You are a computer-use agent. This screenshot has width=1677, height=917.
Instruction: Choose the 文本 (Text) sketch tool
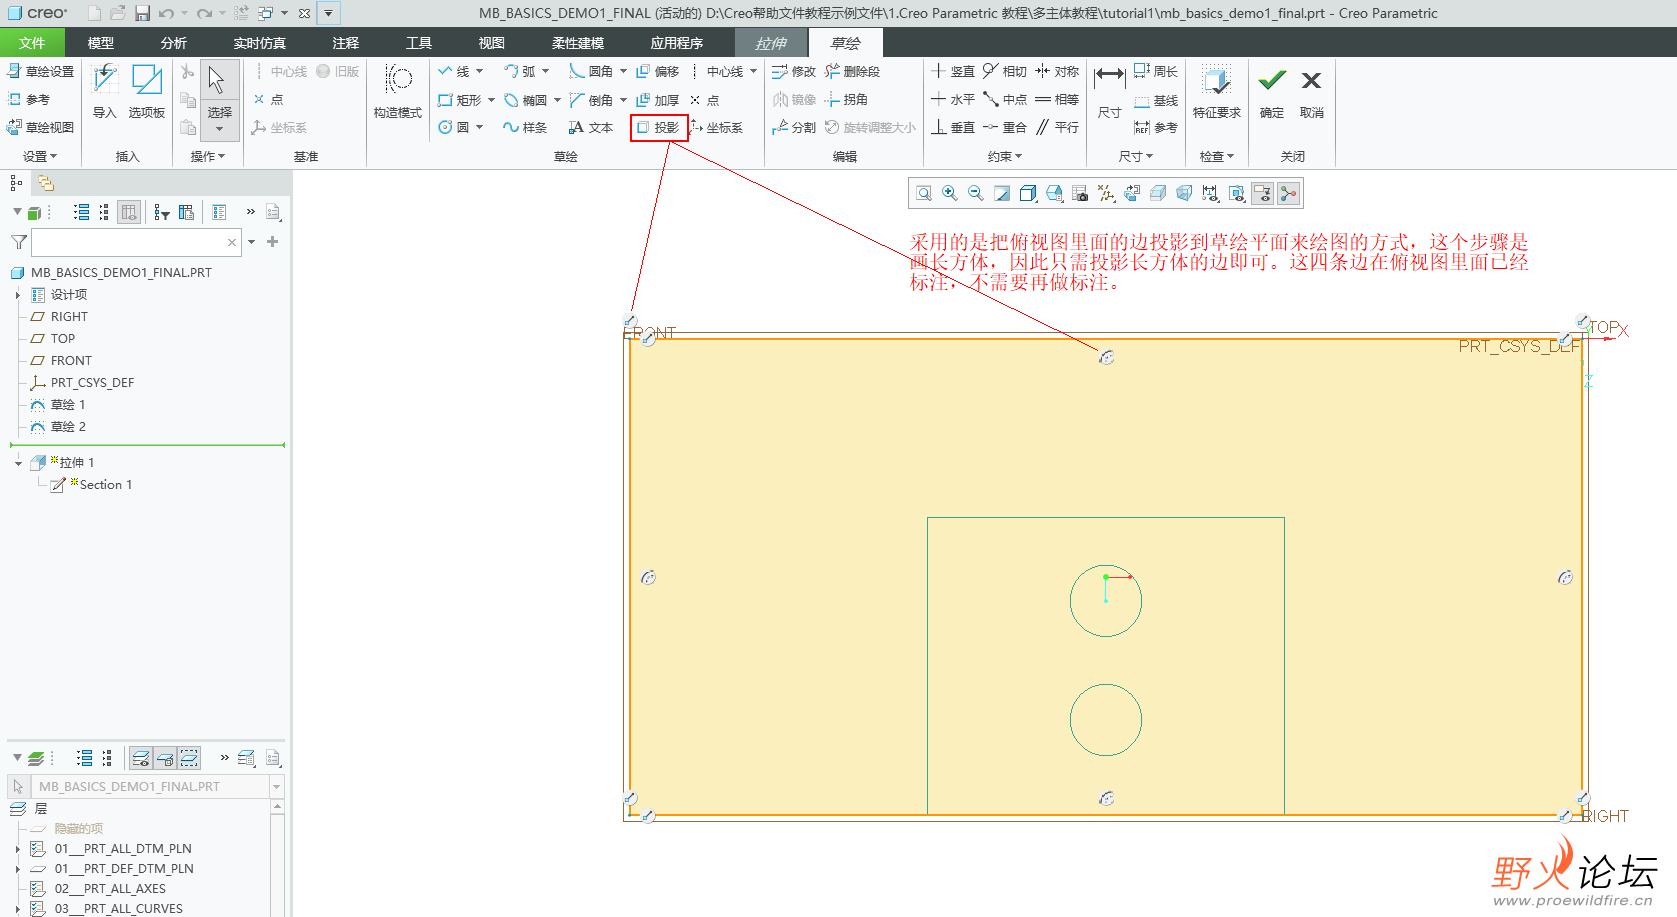tap(591, 127)
